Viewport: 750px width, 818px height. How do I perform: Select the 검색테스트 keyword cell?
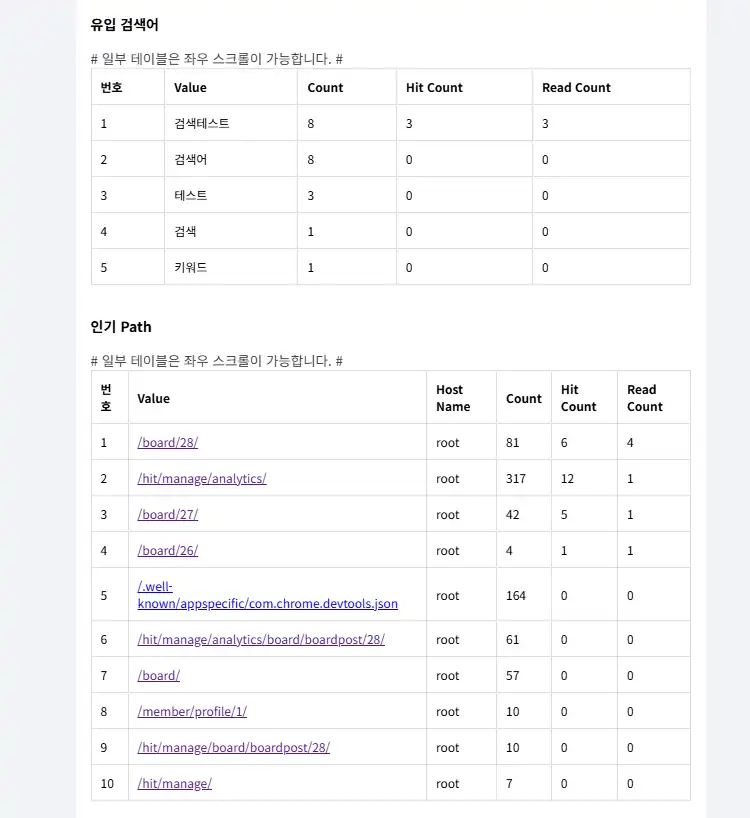[201, 123]
